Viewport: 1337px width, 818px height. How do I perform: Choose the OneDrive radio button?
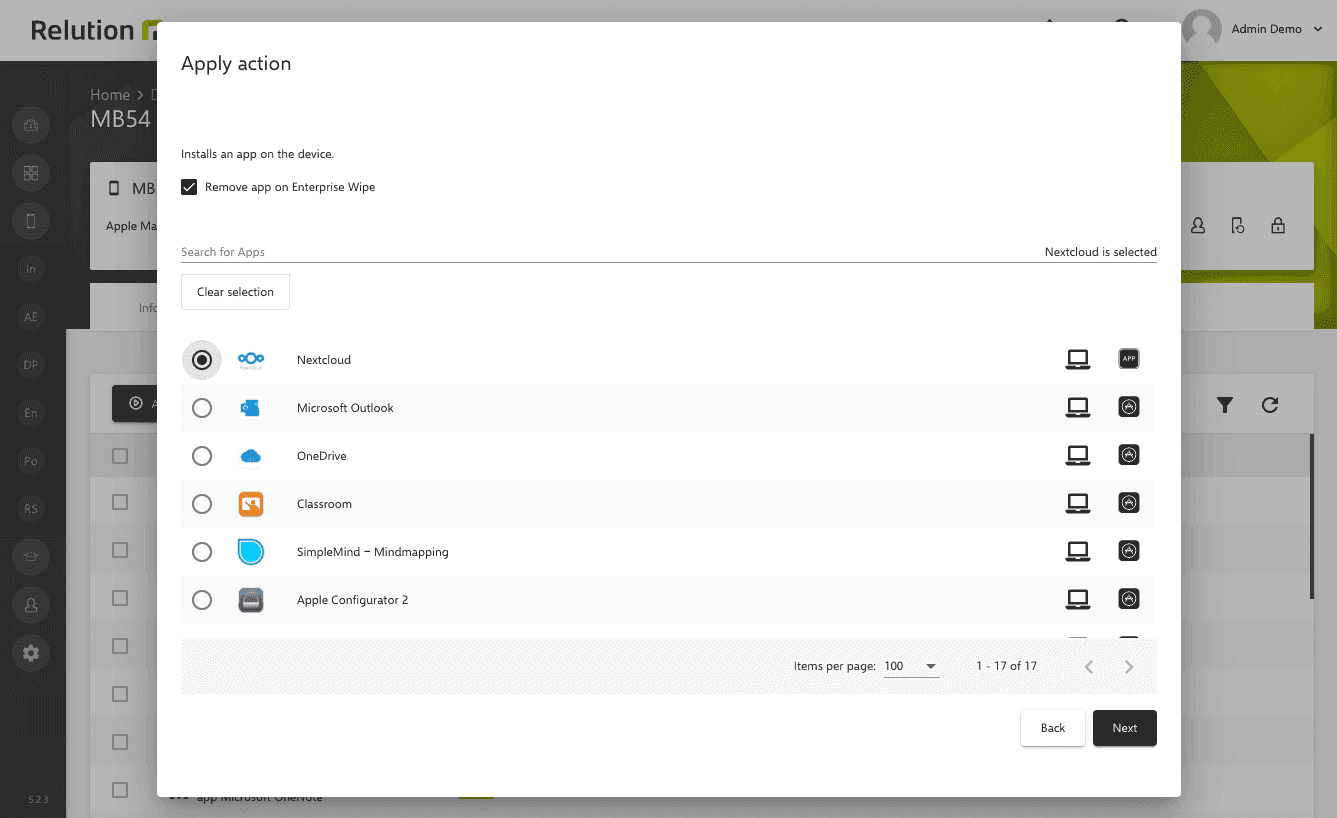[x=202, y=456]
